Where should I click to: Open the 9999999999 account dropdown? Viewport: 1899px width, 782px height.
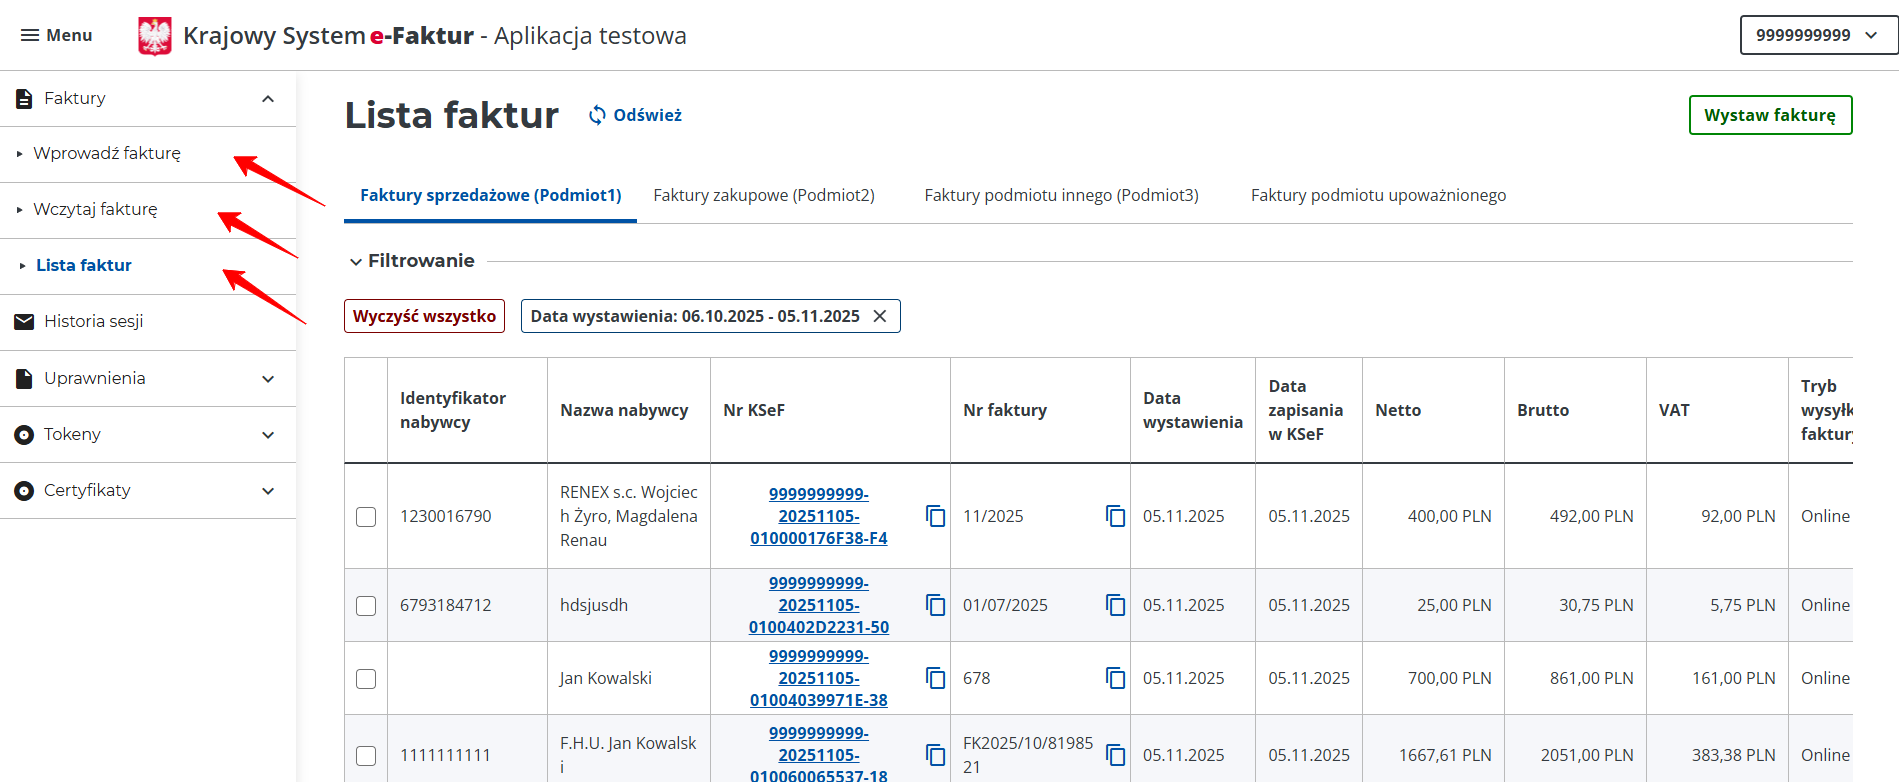click(1818, 35)
